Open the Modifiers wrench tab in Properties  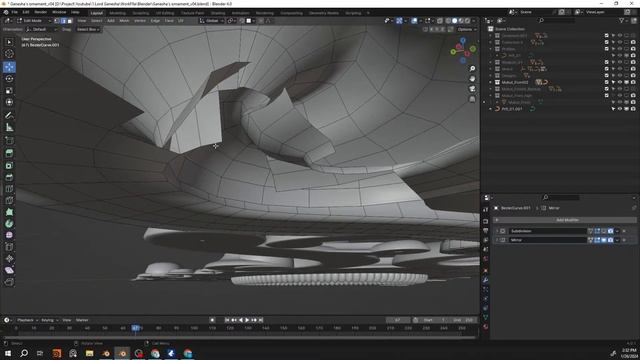coord(485,280)
